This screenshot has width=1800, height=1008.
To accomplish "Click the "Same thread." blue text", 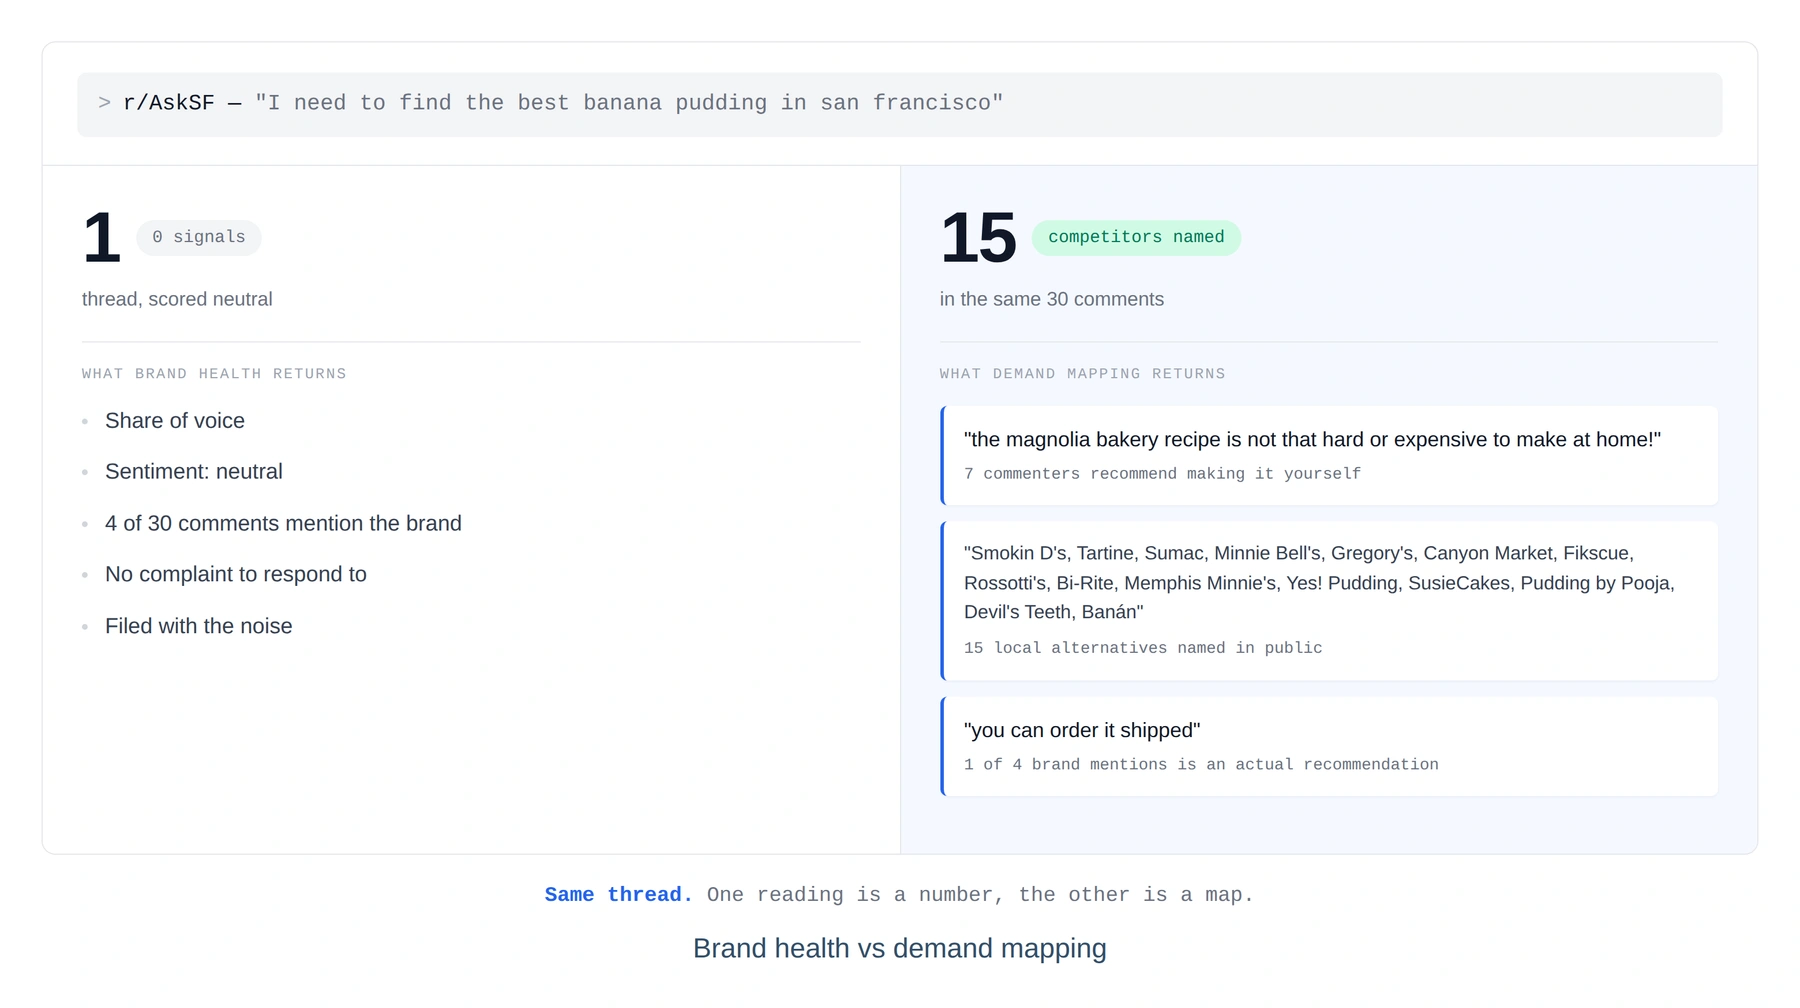I will pos(618,895).
